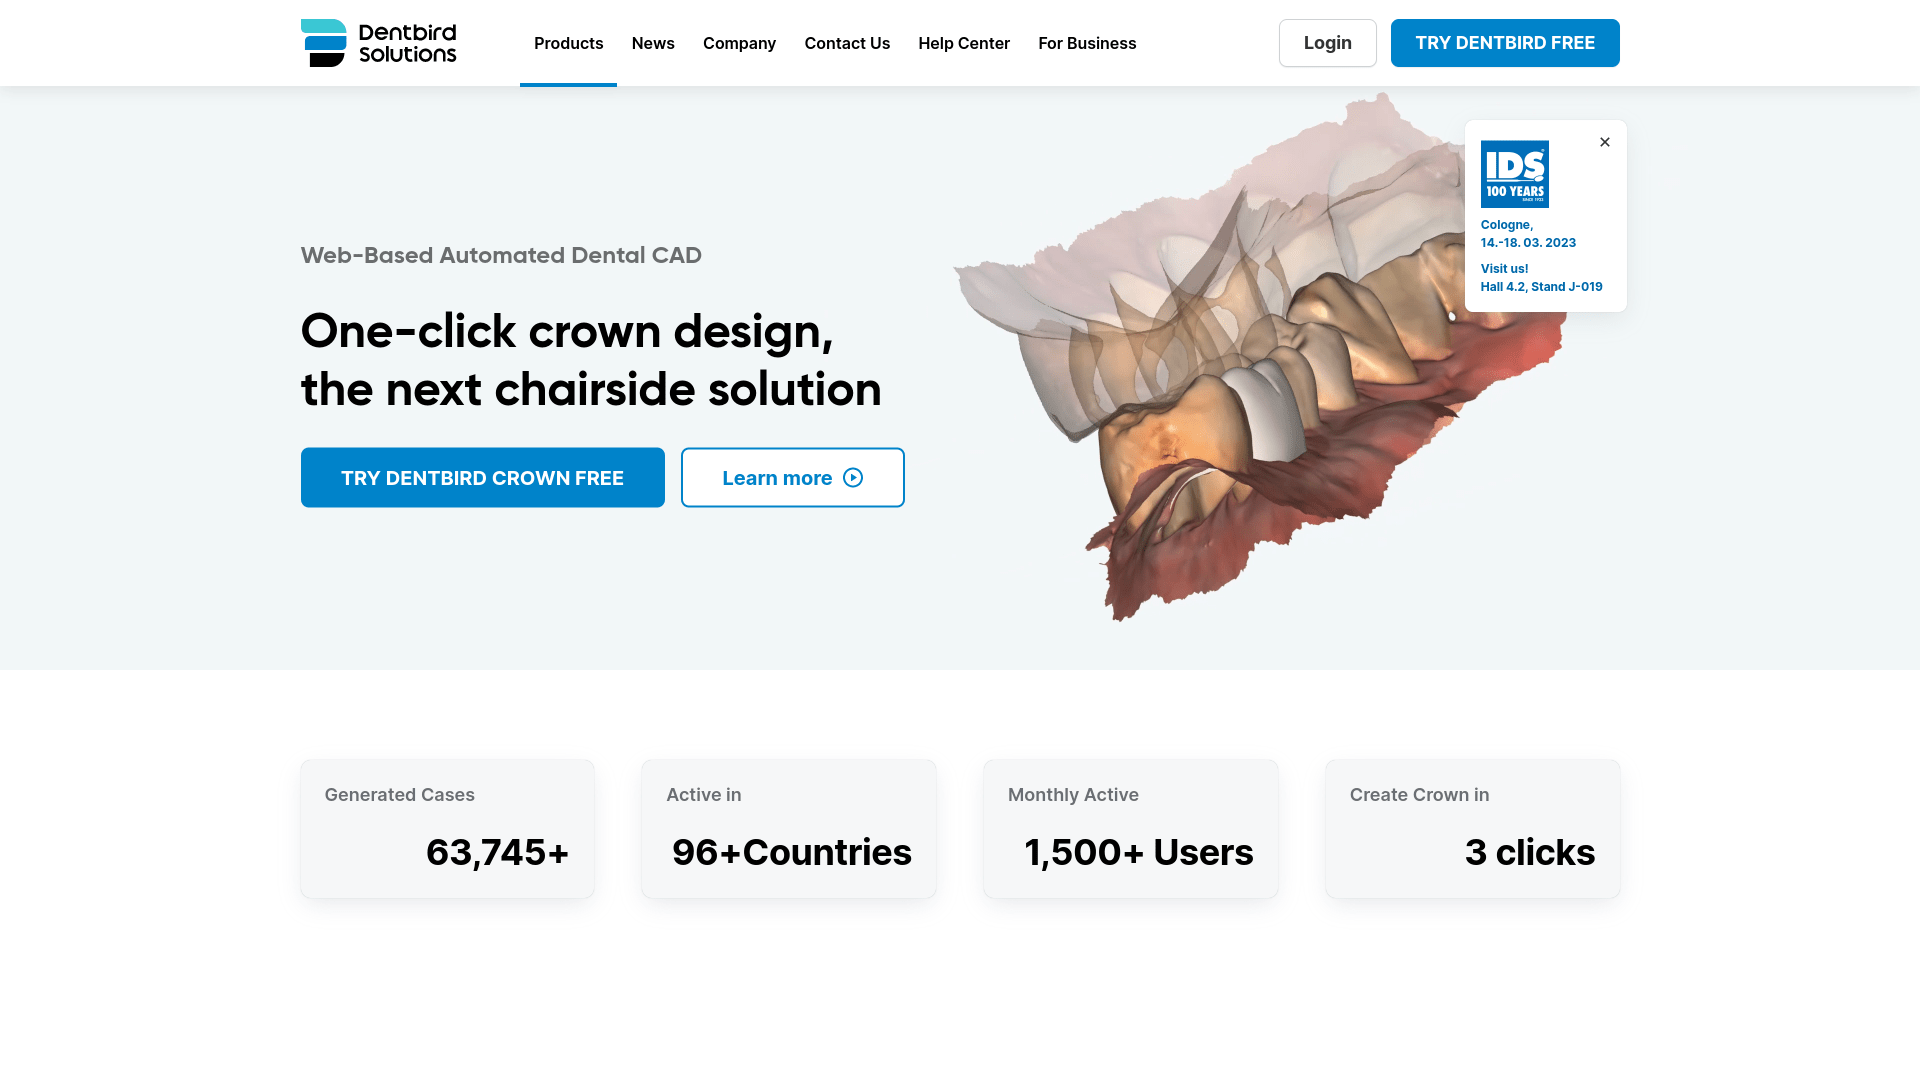Close the IDS event popup
This screenshot has width=1920, height=1080.
[x=1605, y=142]
